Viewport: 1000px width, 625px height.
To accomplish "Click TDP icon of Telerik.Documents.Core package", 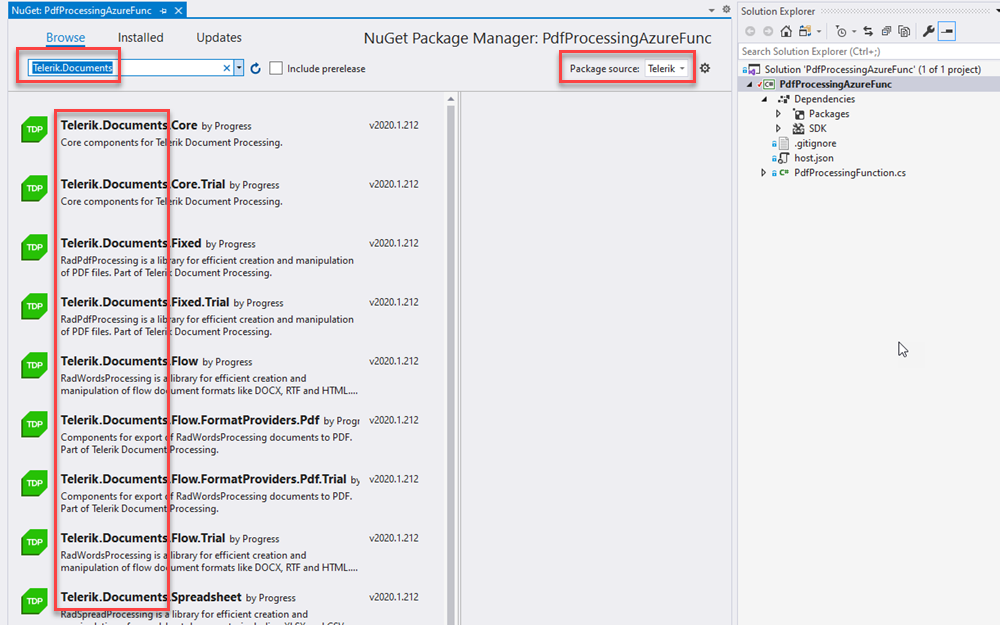I will (34, 129).
